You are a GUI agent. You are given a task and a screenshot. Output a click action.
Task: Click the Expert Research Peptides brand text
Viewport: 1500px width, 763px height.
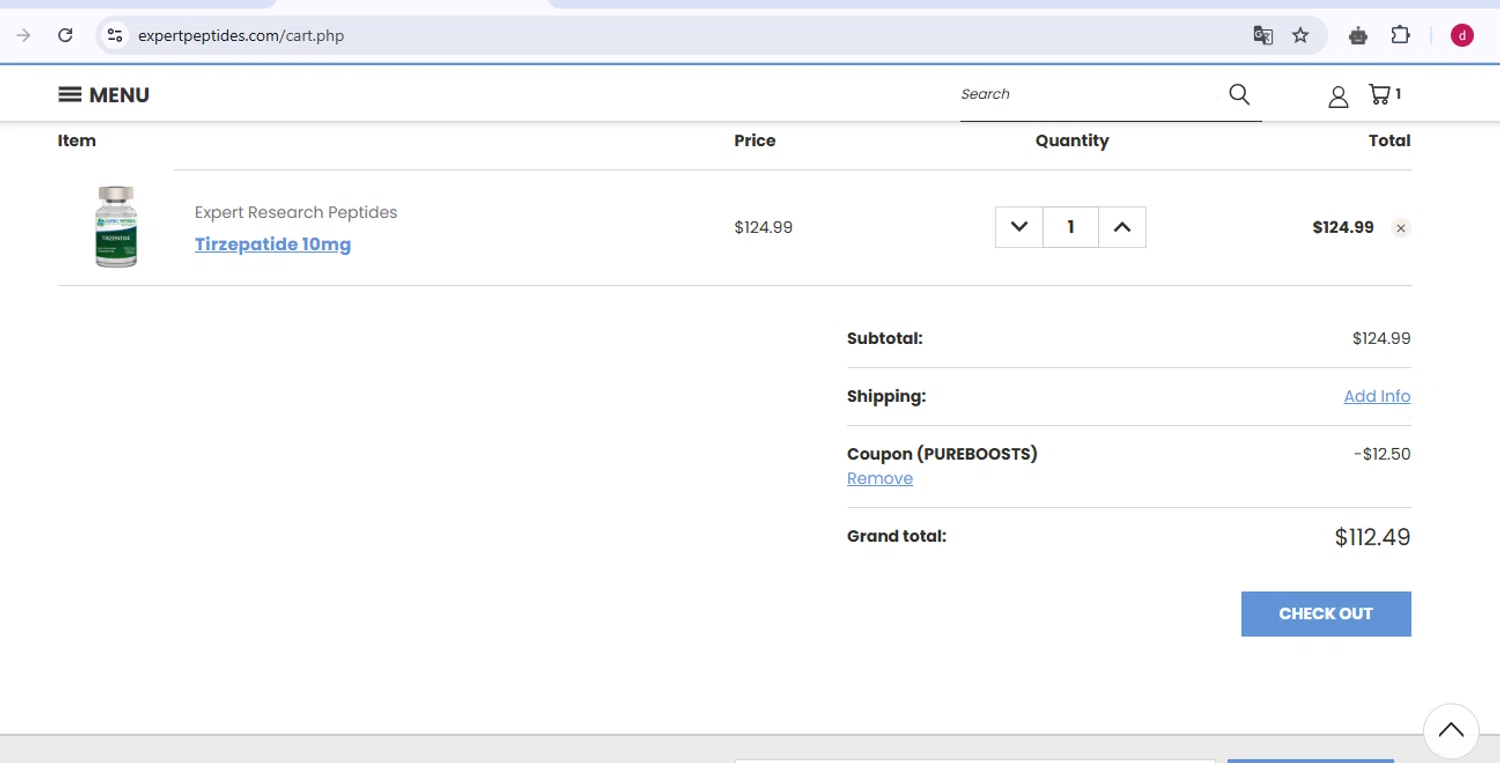(x=296, y=212)
